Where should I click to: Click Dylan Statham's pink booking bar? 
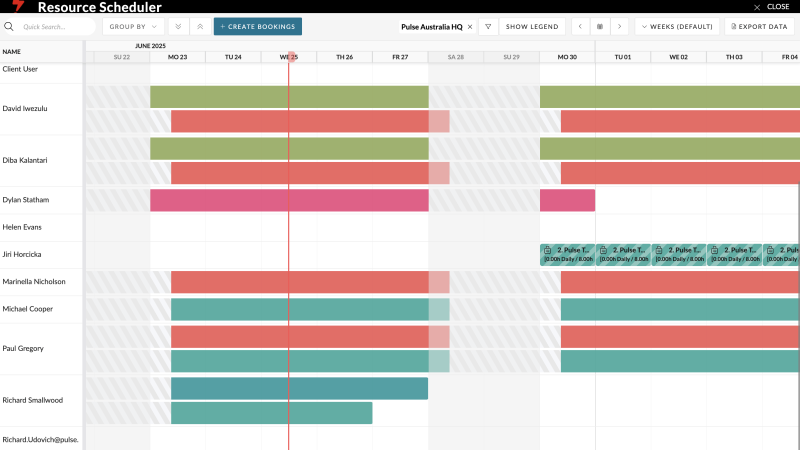[x=289, y=200]
